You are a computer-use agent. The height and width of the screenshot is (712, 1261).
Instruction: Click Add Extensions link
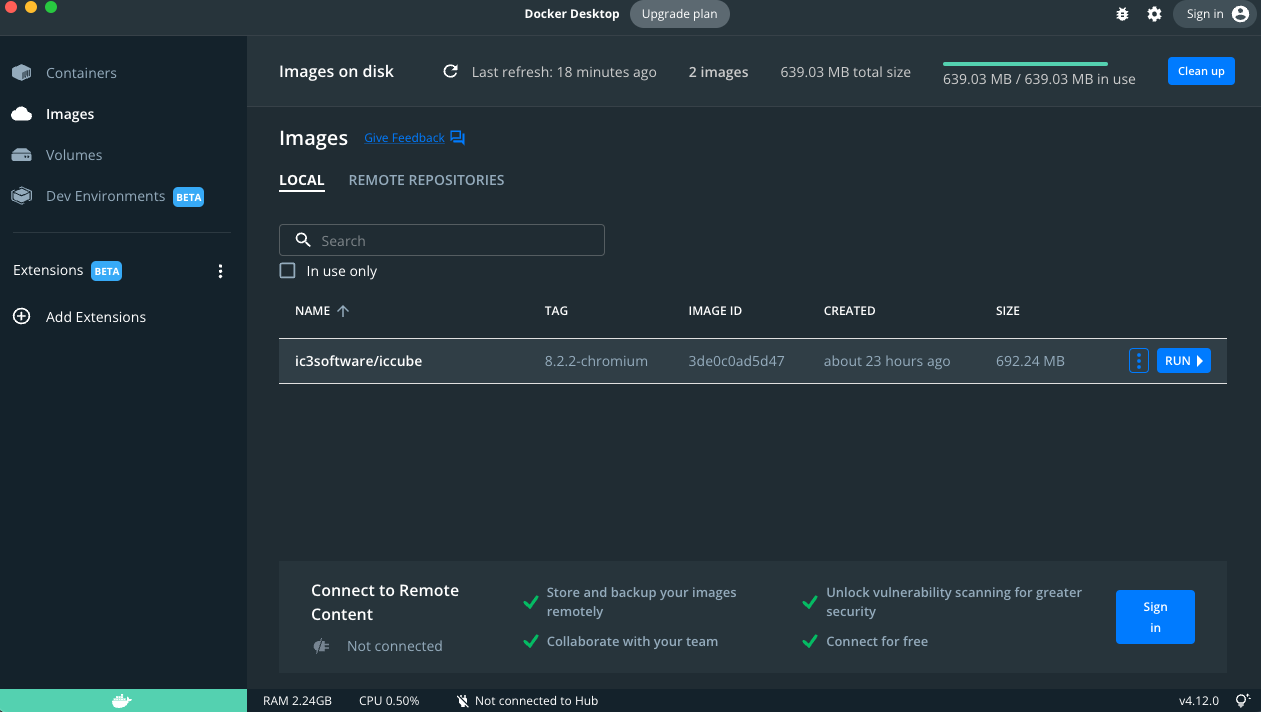coord(96,317)
